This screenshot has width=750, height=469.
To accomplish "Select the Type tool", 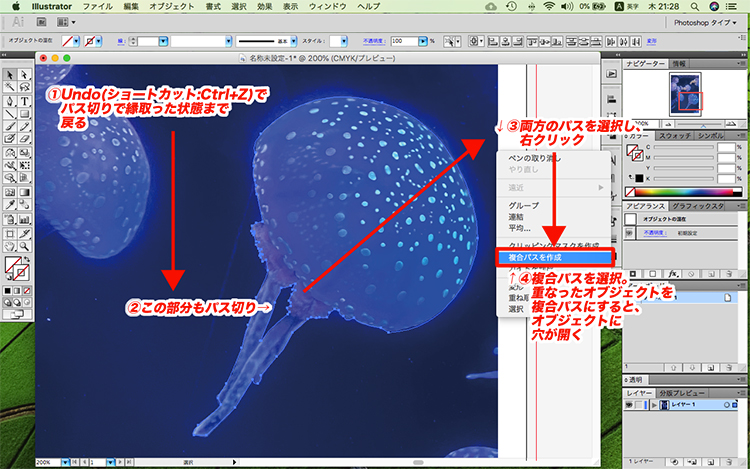I will click(24, 102).
